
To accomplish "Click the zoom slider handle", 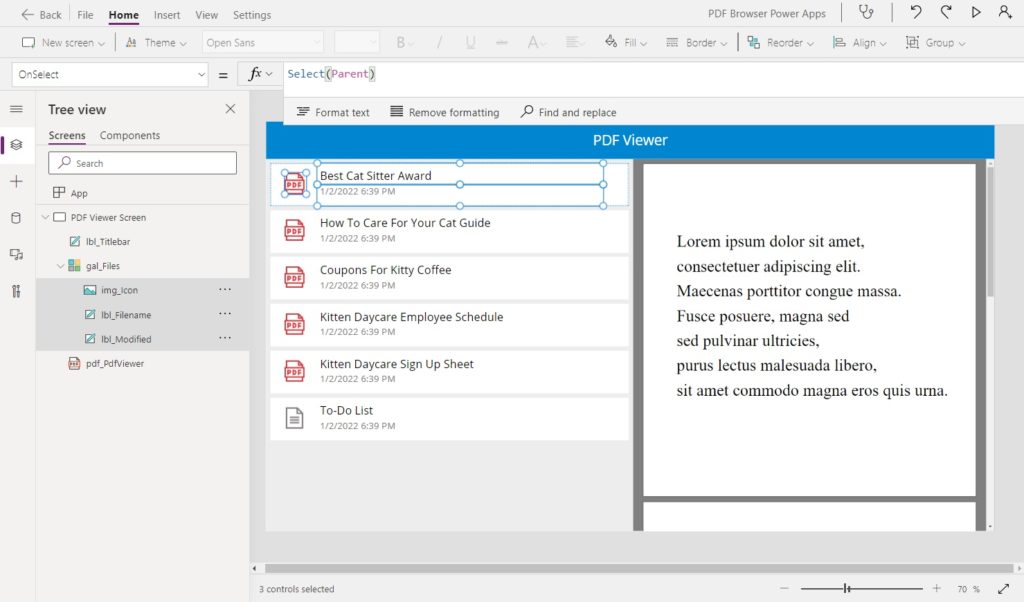I will pos(846,588).
